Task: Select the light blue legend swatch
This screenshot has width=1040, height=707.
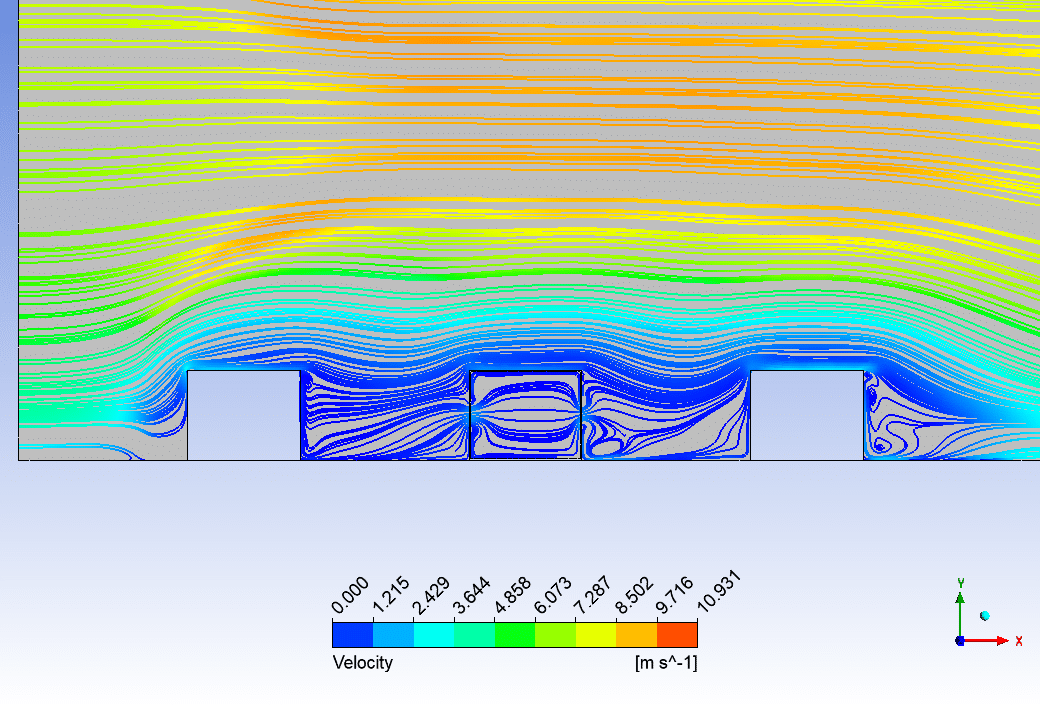Action: [393, 635]
